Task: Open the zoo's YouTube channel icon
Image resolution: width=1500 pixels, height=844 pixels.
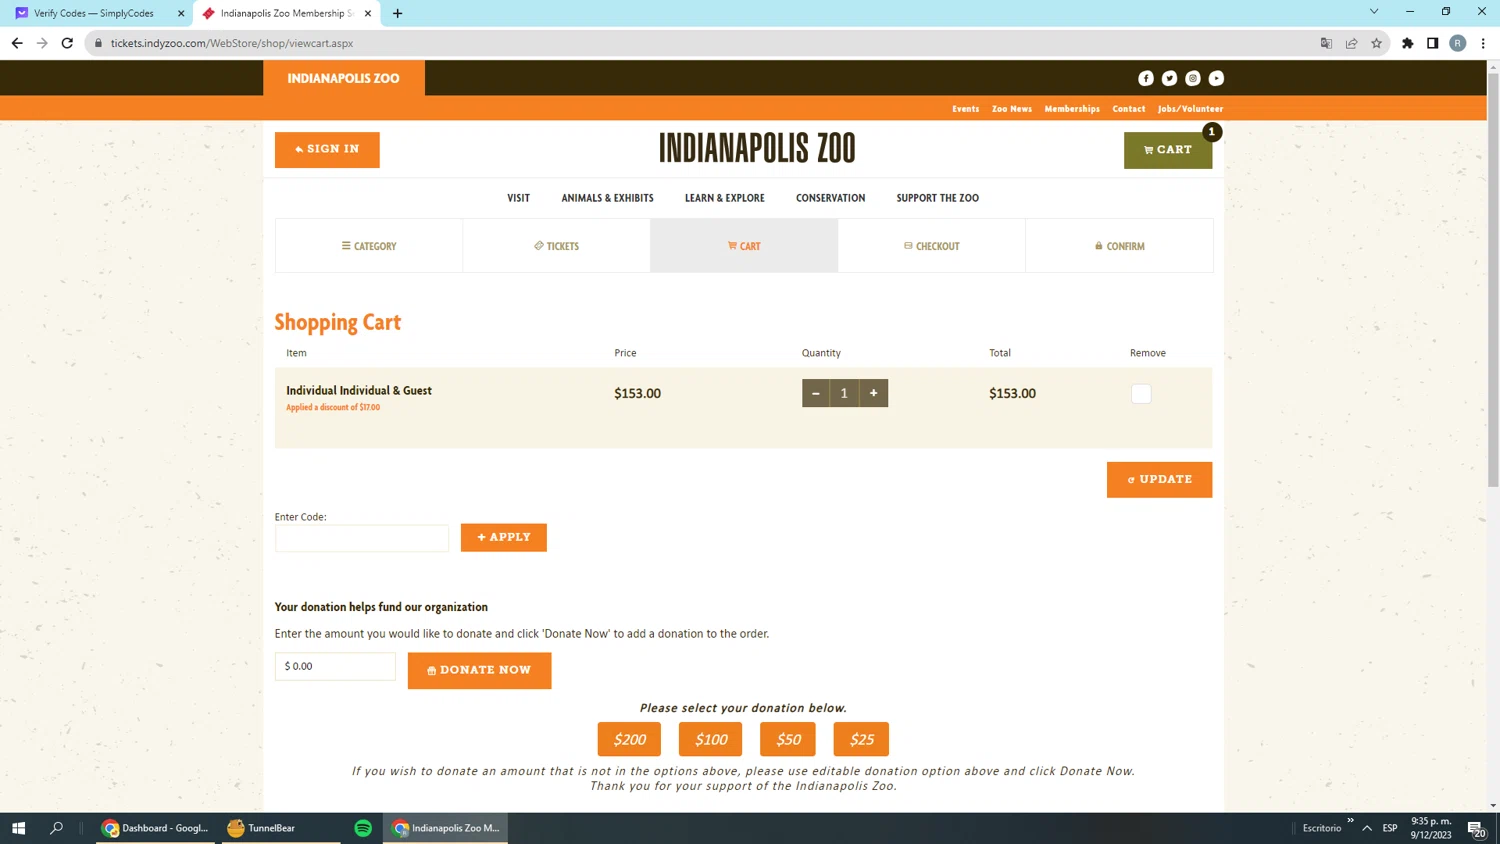Action: (x=1216, y=78)
